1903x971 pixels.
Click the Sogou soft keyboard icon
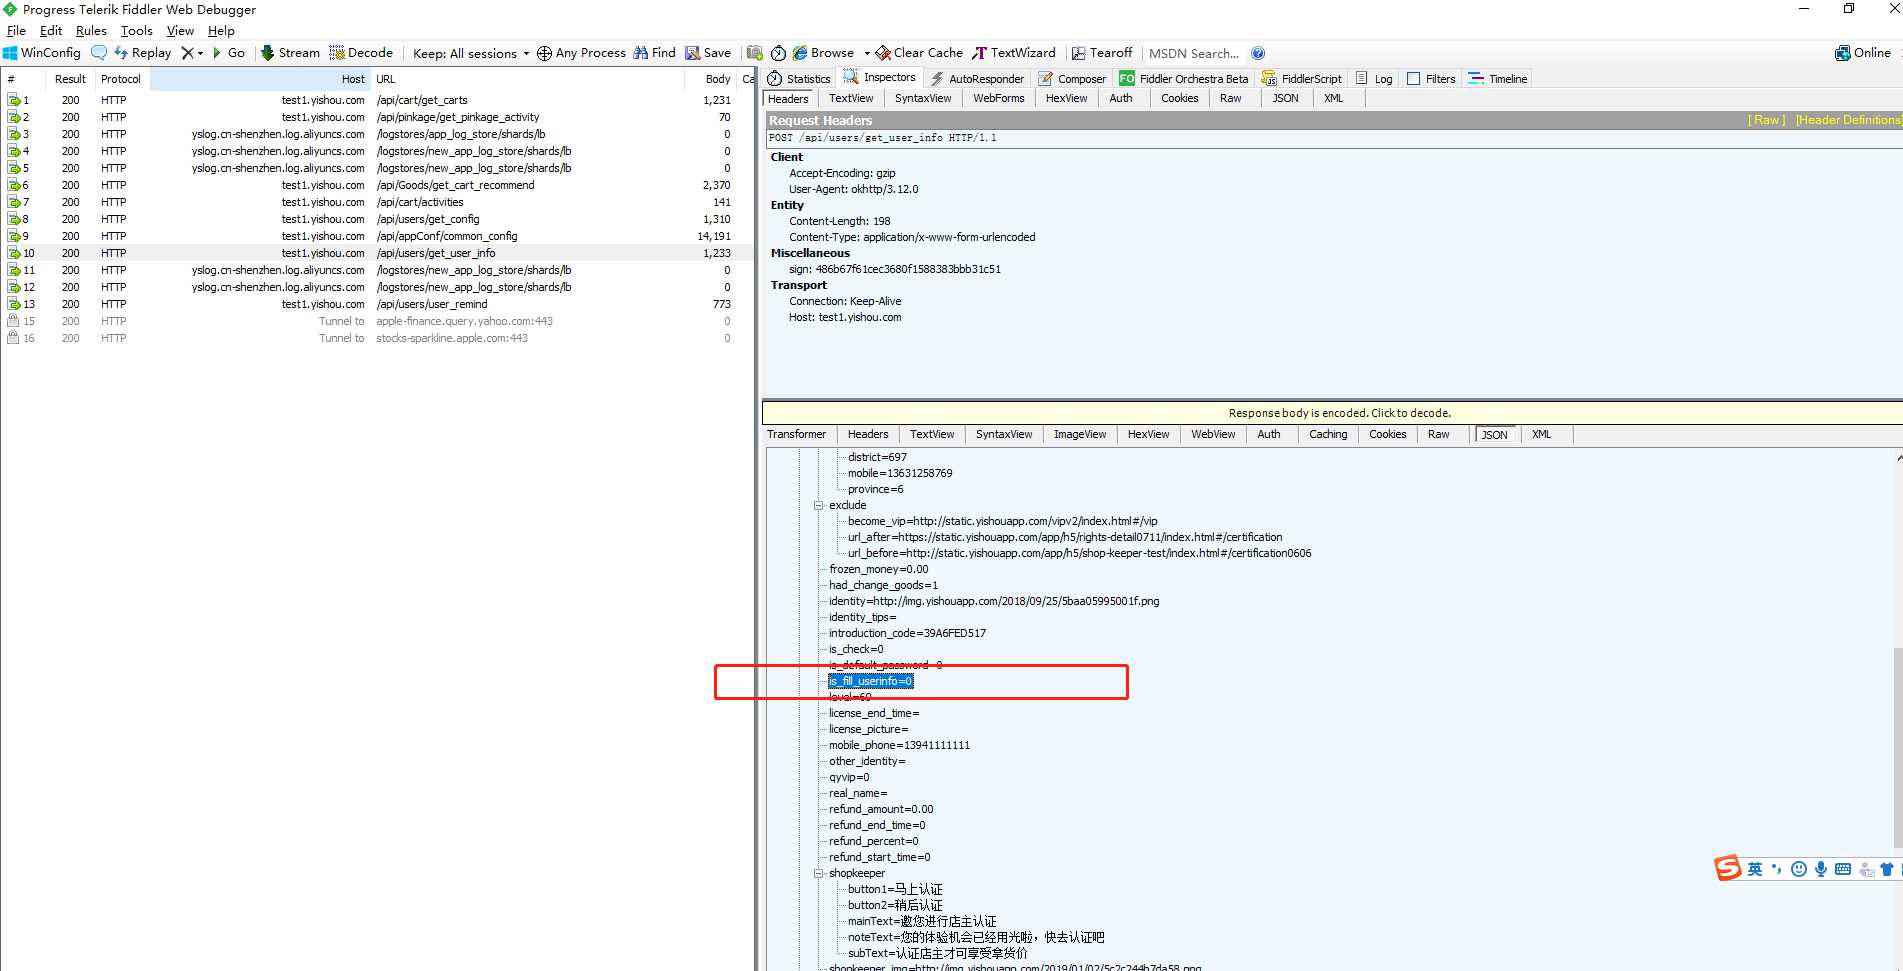click(x=1843, y=869)
